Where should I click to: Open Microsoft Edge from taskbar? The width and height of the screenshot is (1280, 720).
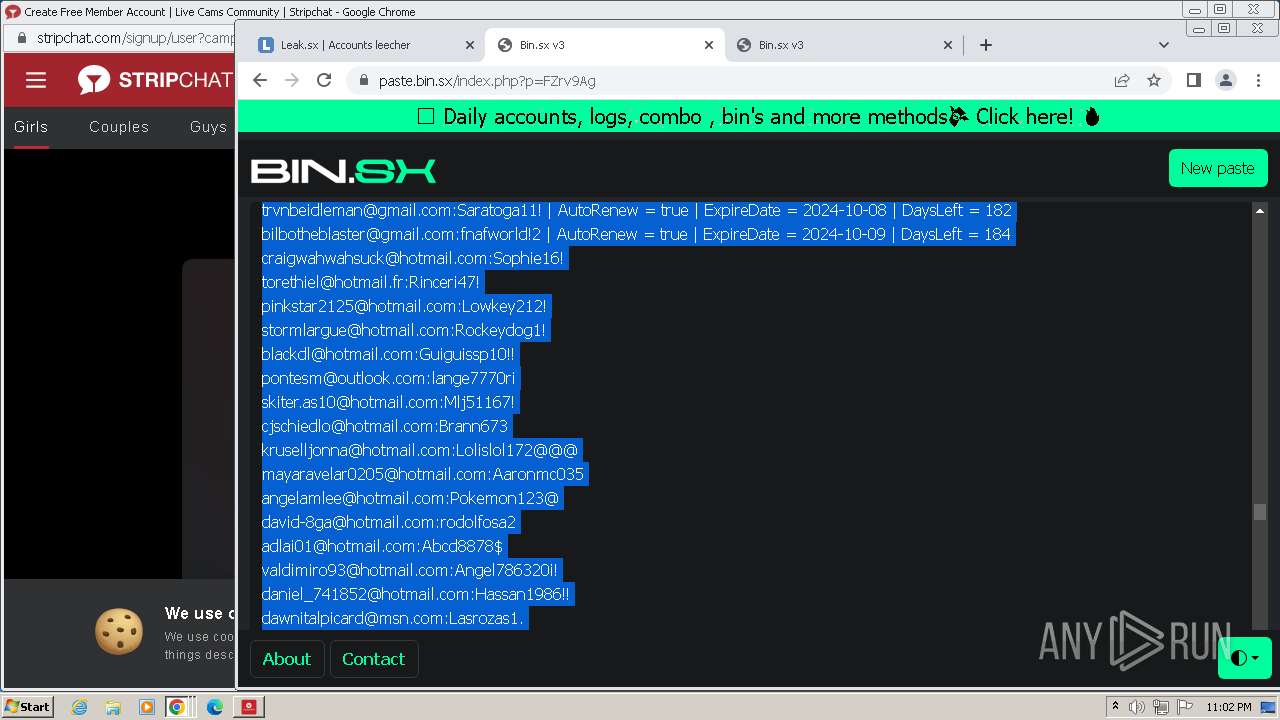coord(215,707)
